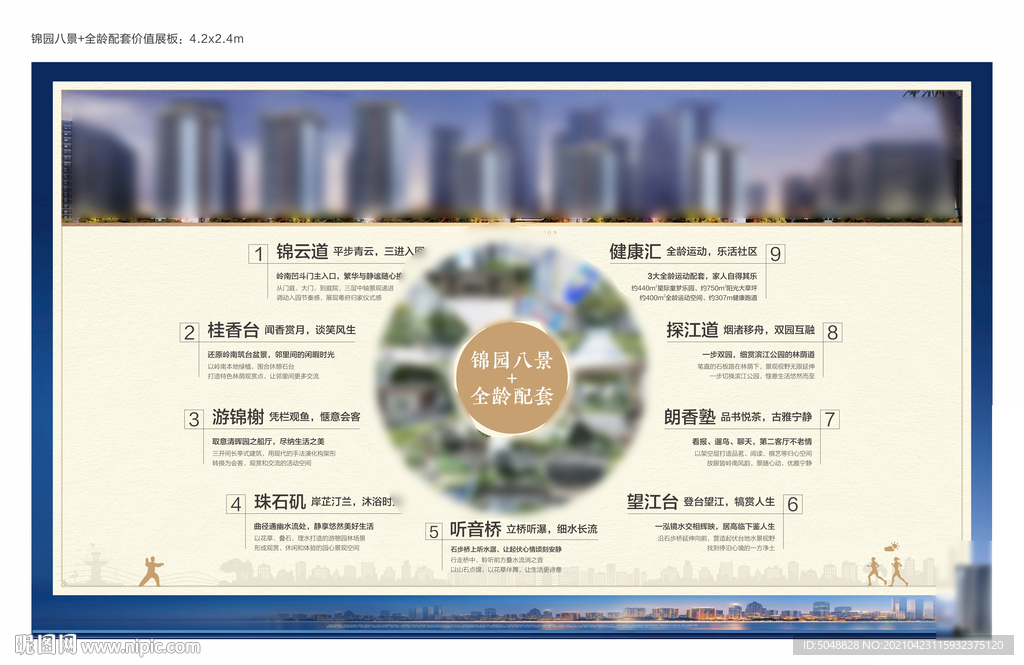1024x665 pixels.
Task: Select the subtitle 品书悦茶，古雅宁静
Action: [767, 417]
